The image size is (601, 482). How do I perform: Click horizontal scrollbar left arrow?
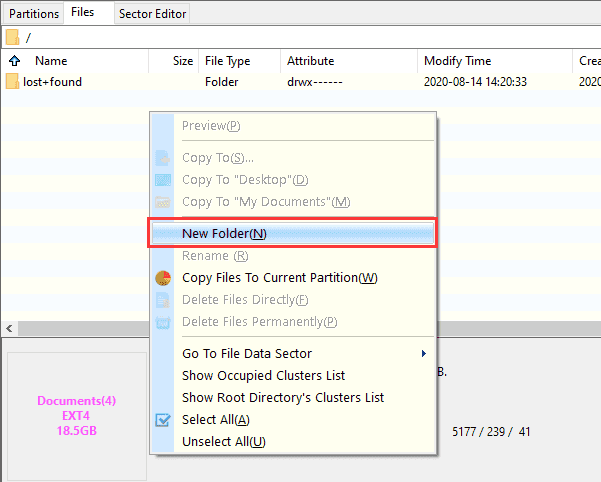click(x=9, y=328)
